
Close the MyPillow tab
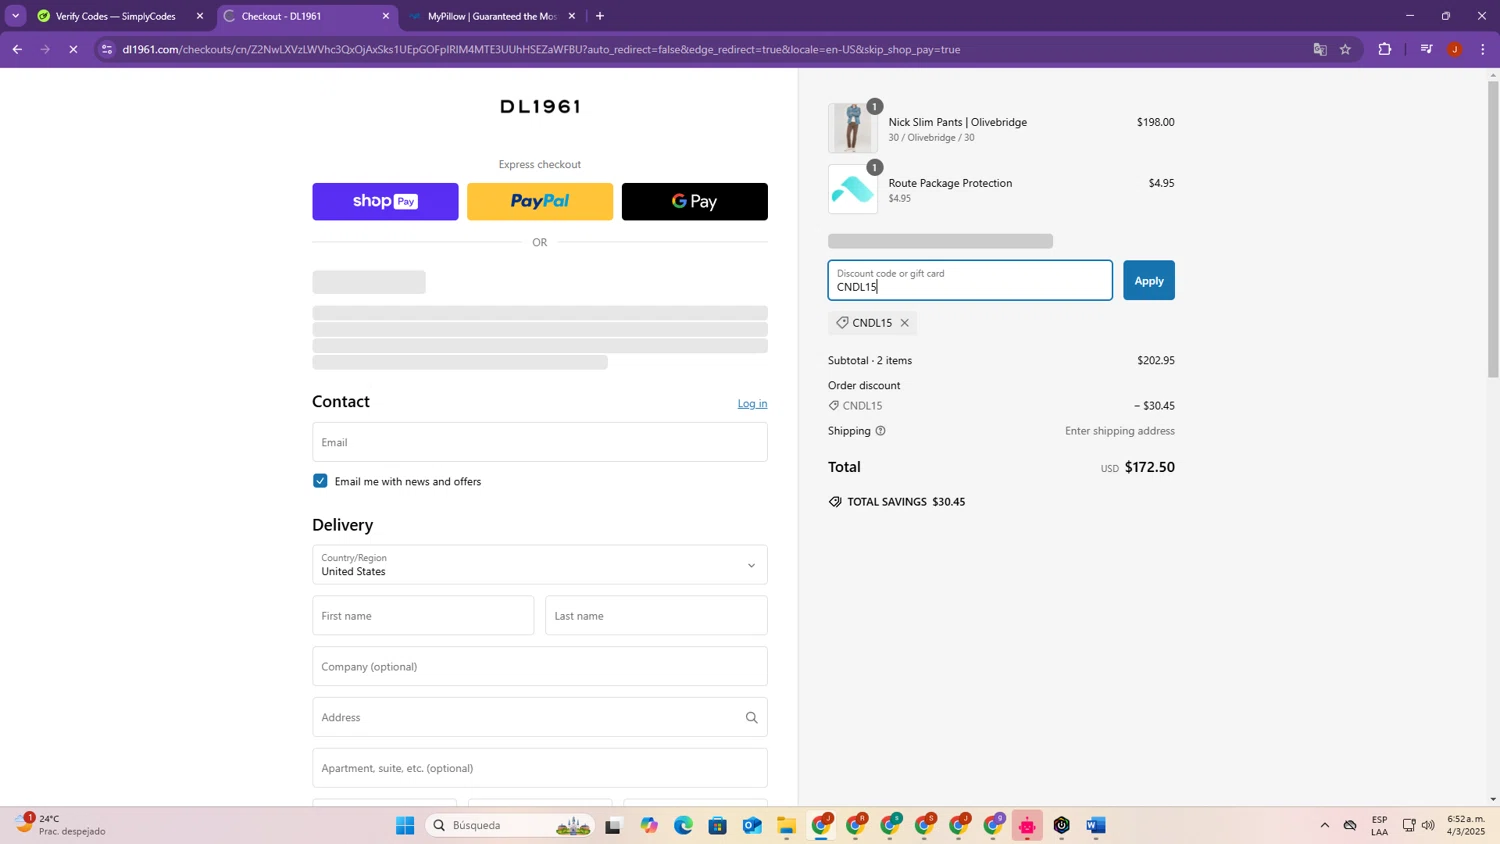[x=572, y=16]
